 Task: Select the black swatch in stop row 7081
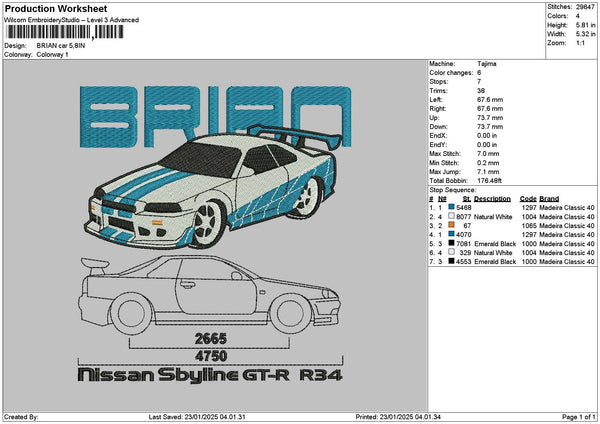pos(452,243)
